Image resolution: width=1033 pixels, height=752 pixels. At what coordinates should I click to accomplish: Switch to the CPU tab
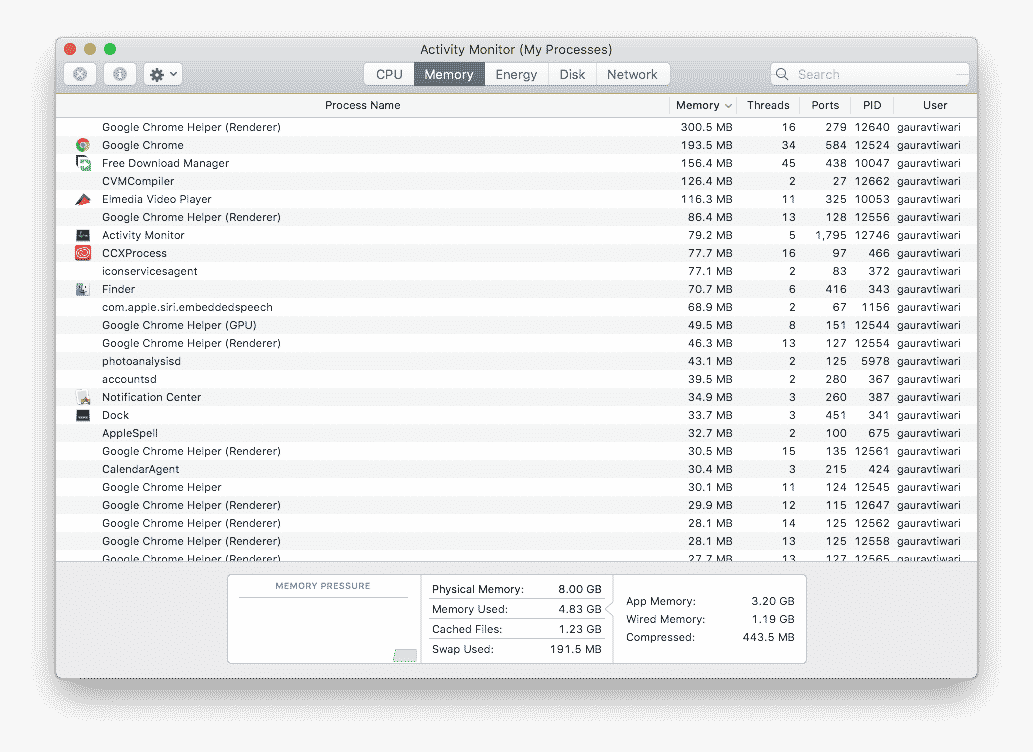click(389, 74)
